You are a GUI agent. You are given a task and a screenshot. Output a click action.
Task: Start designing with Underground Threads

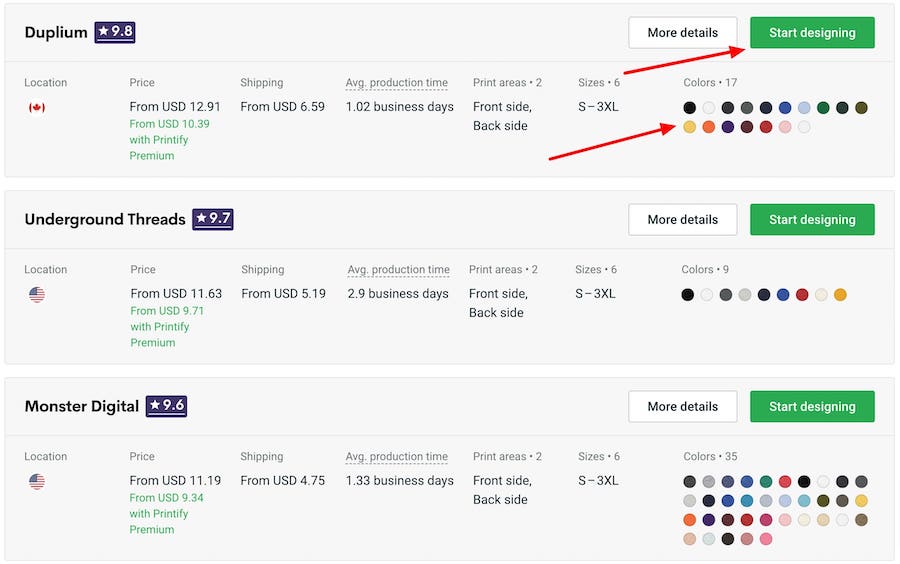[812, 220]
